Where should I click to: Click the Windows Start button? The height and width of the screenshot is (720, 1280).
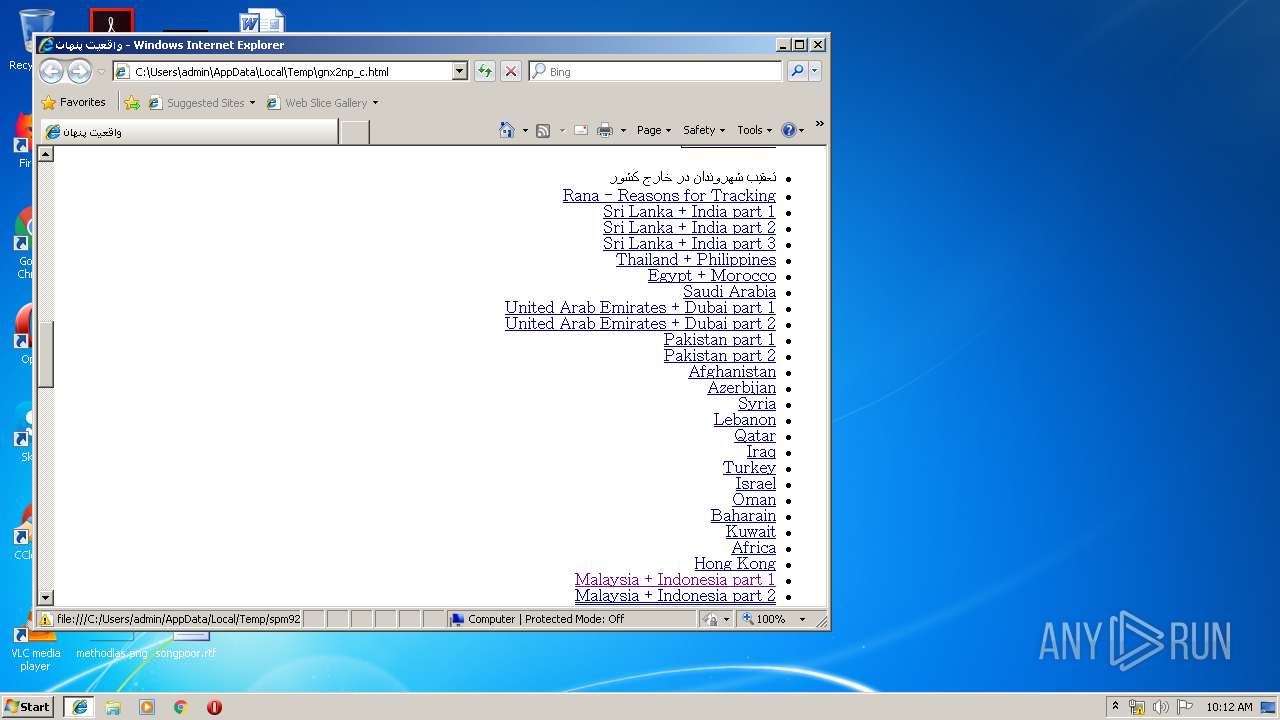click(x=28, y=707)
